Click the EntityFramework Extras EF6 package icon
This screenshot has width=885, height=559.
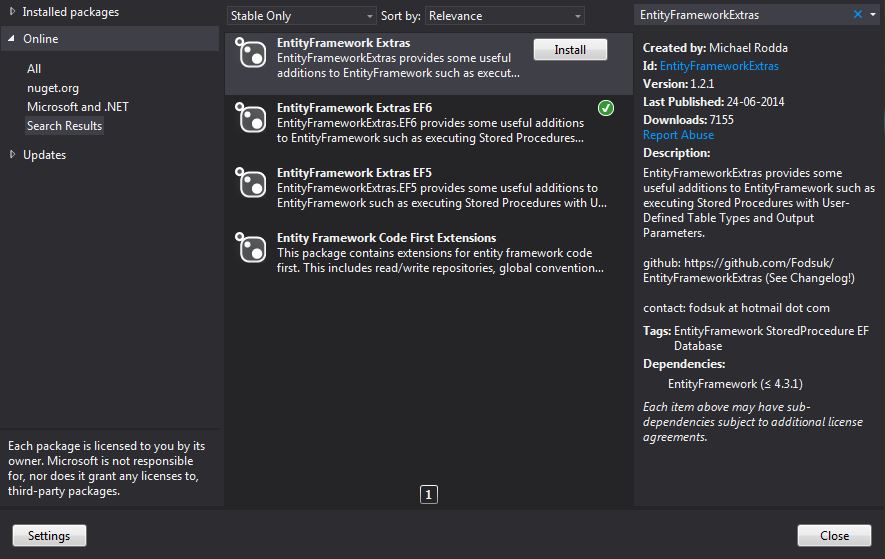[251, 118]
